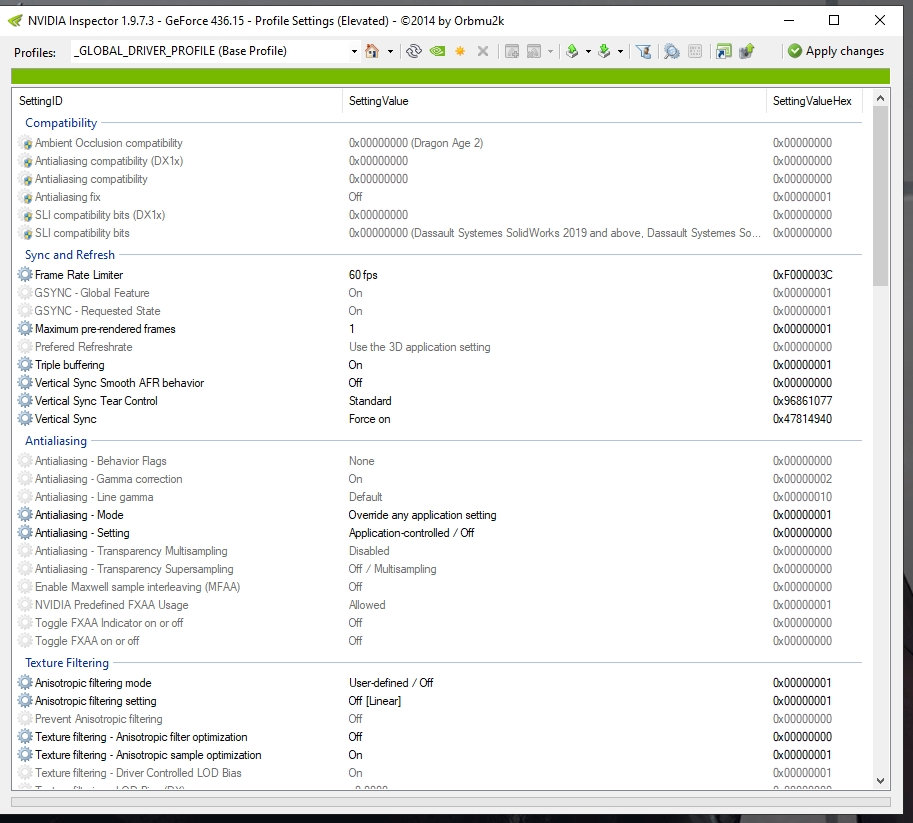
Task: Select Enable Maxwell sample interleaving (MFAA)
Action: coord(137,587)
